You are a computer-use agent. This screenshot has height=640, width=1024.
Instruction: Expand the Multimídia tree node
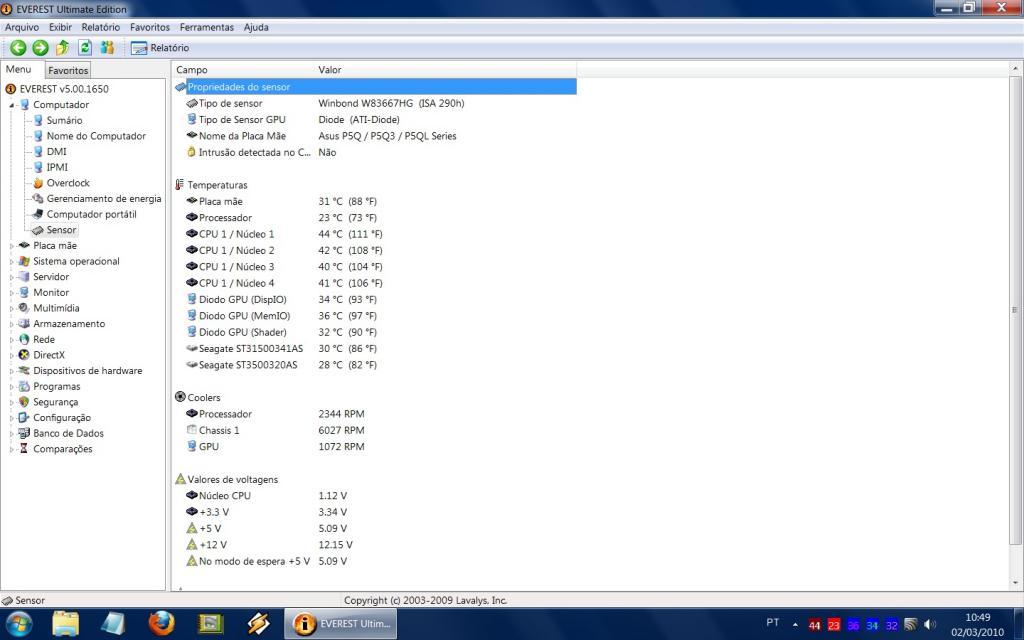(x=12, y=309)
